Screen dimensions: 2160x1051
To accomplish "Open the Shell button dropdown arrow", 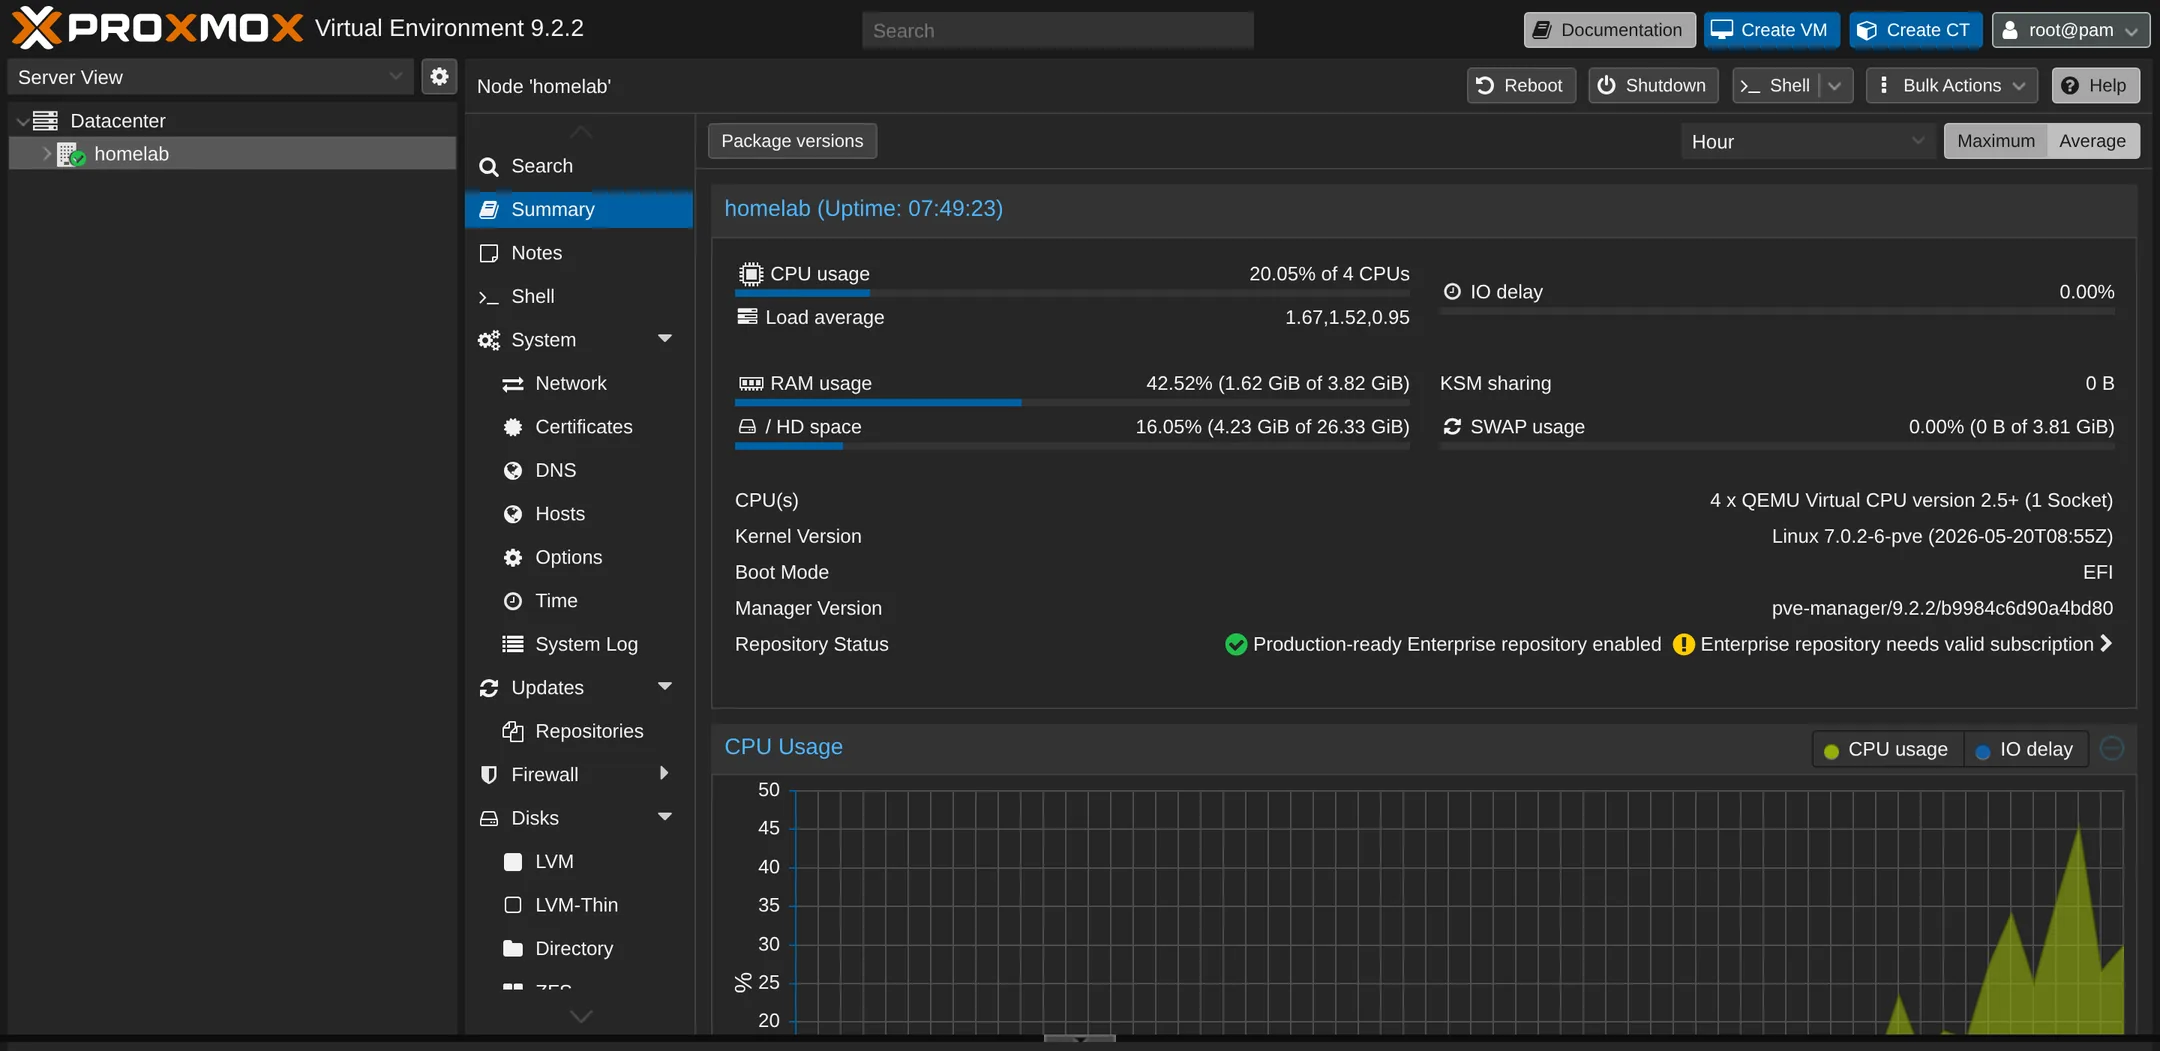I will tap(1835, 86).
